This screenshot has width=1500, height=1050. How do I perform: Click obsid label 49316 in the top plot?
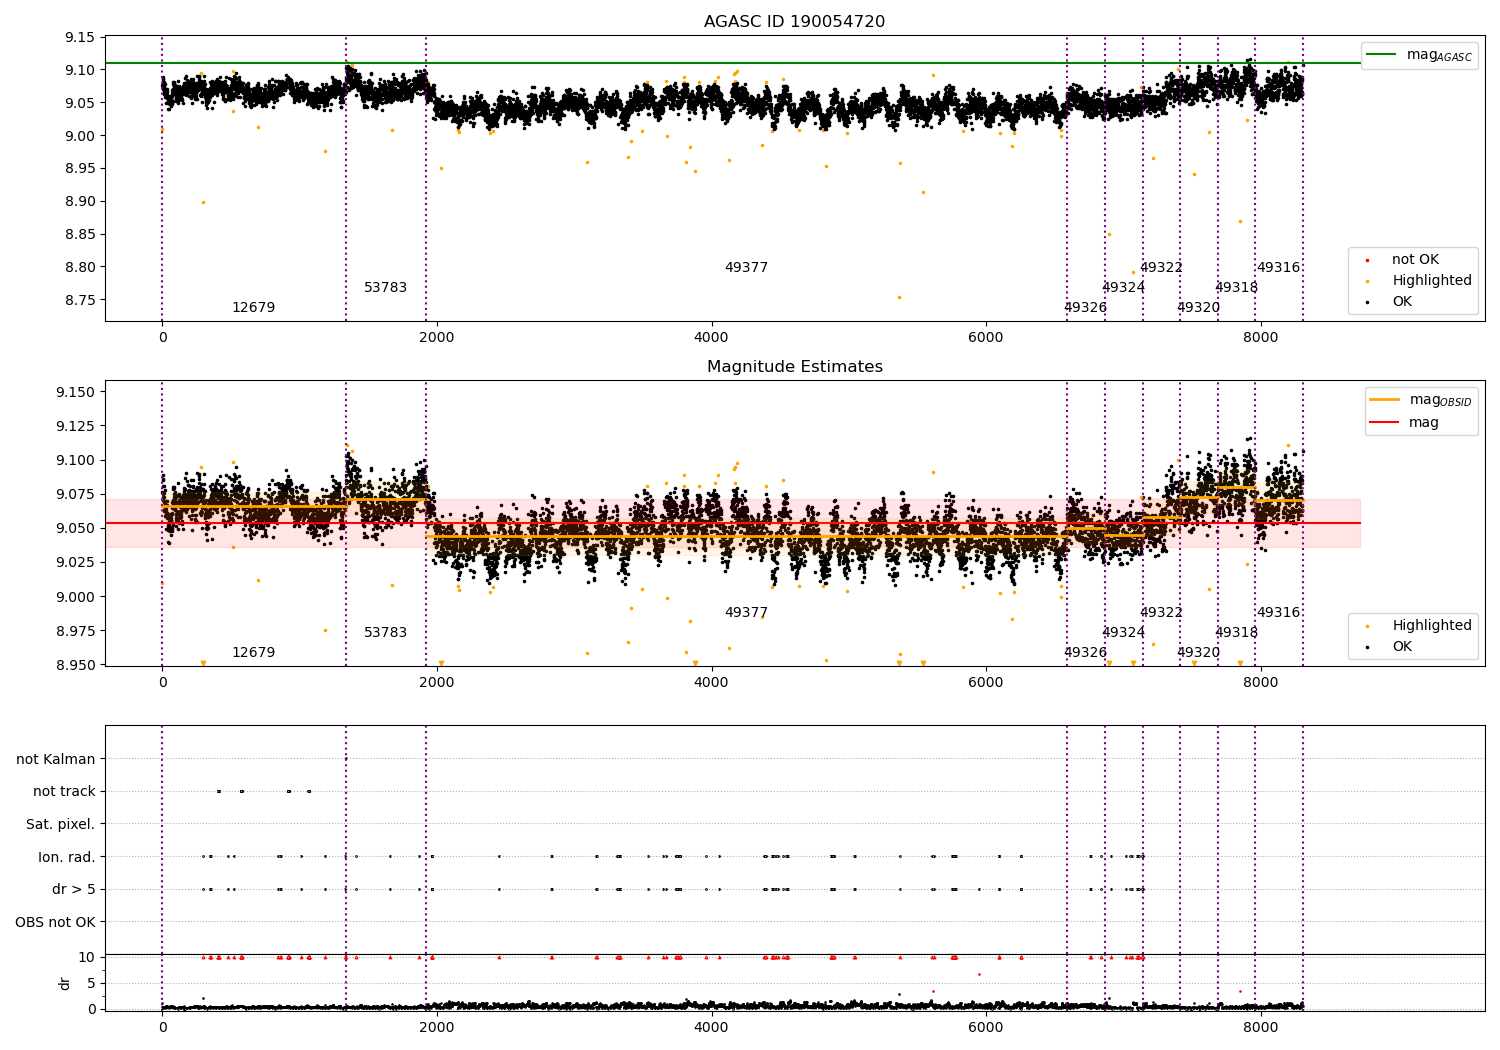(x=1278, y=267)
